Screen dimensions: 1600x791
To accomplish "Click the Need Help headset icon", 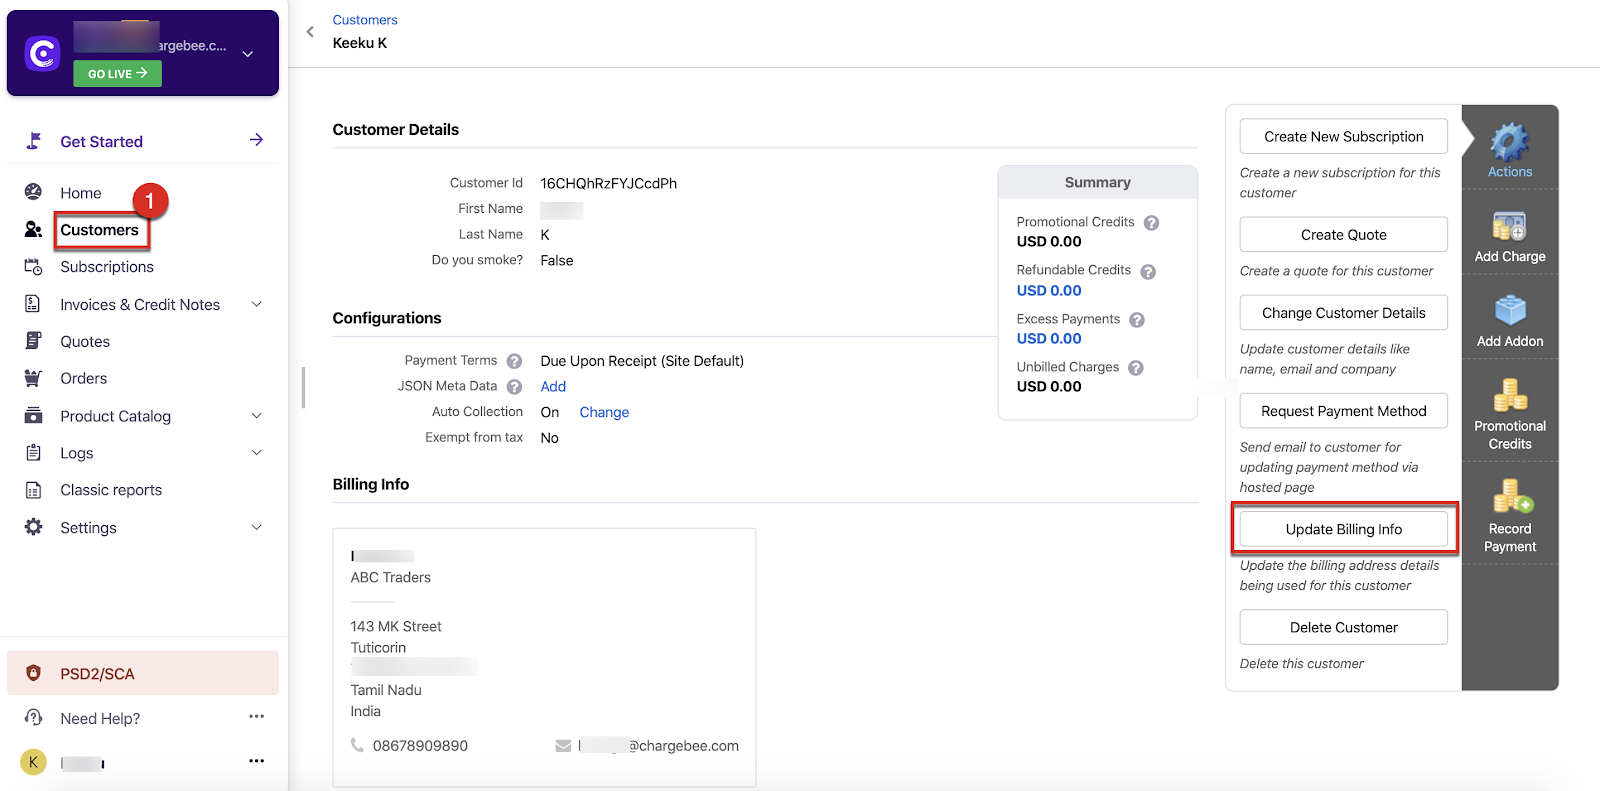I will [x=33, y=718].
